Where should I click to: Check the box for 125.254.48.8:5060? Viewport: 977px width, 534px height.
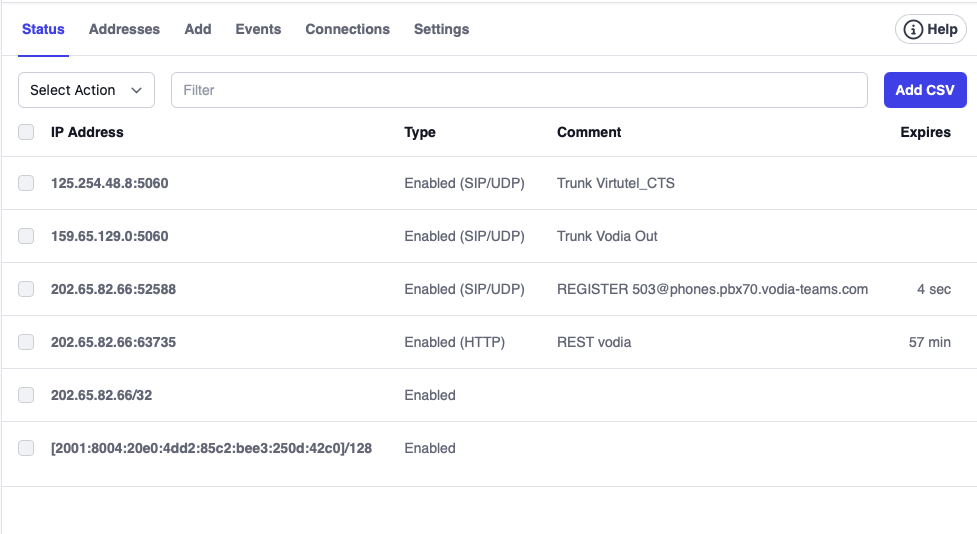[26, 183]
